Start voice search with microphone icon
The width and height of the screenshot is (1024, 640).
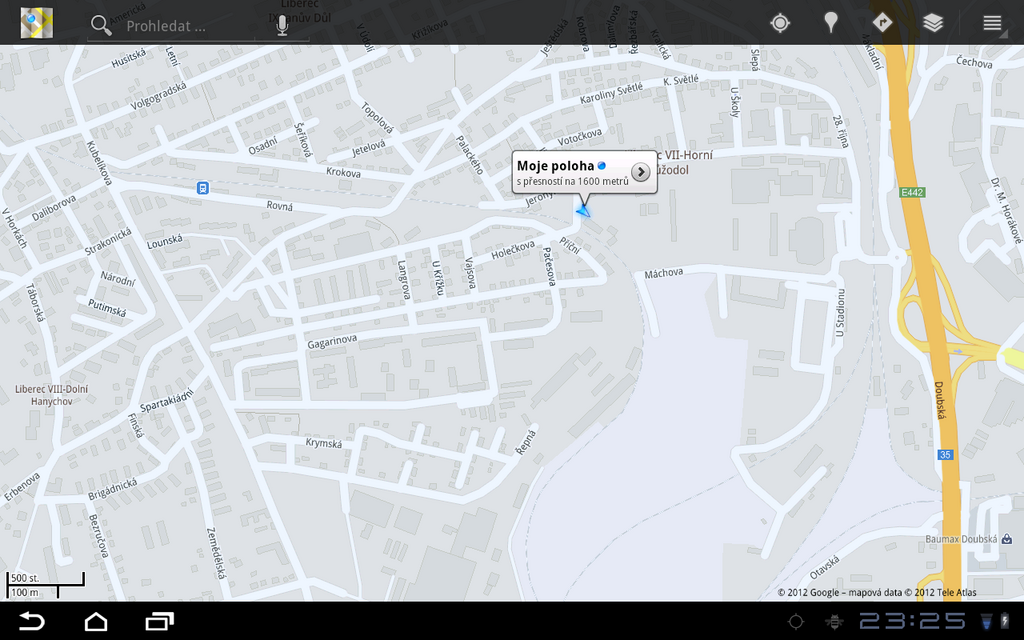point(282,25)
